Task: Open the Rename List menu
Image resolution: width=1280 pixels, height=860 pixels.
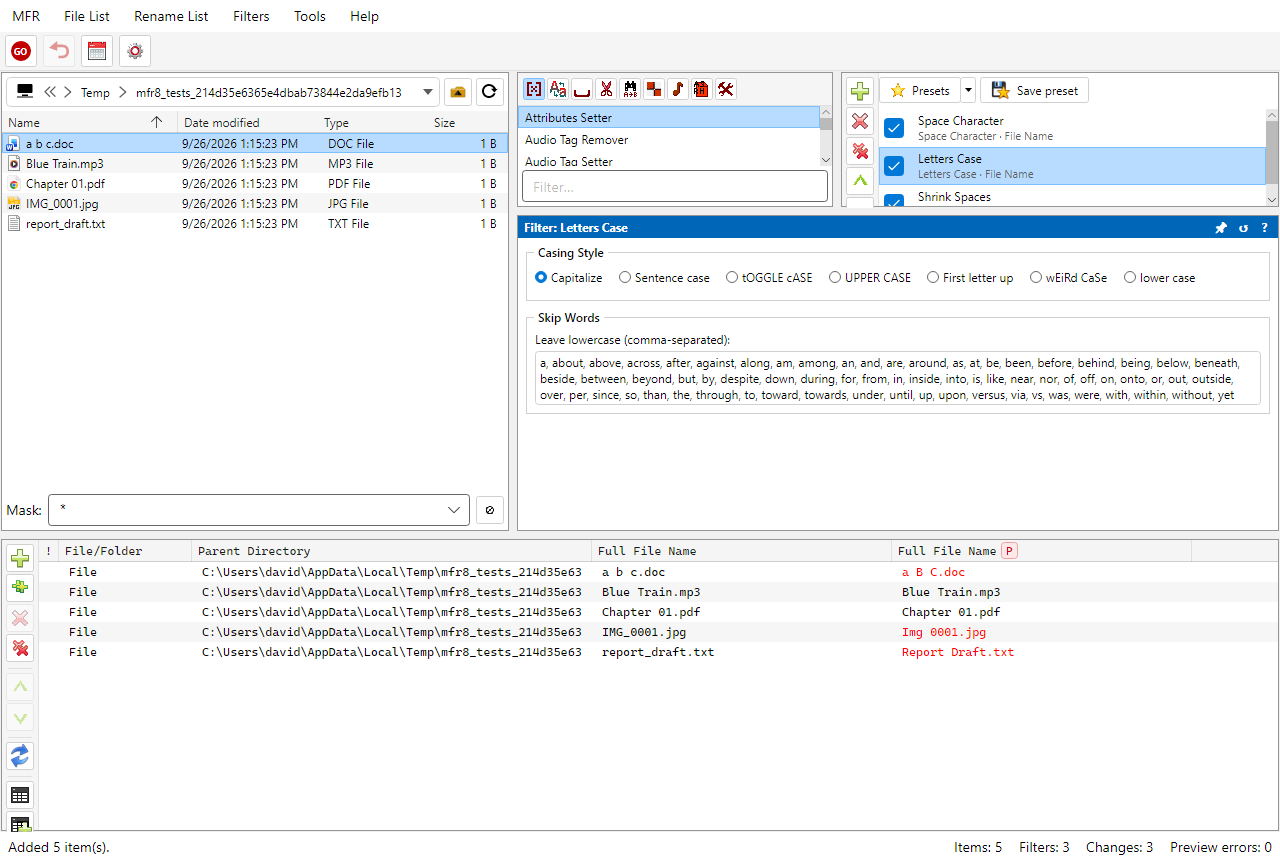Action: (171, 16)
